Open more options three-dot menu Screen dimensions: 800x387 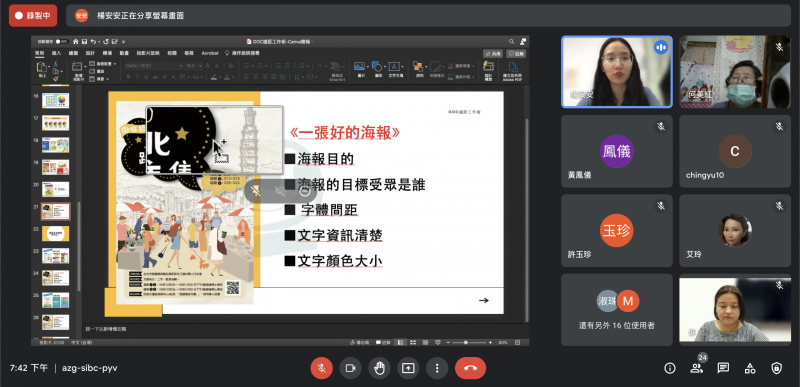point(437,368)
